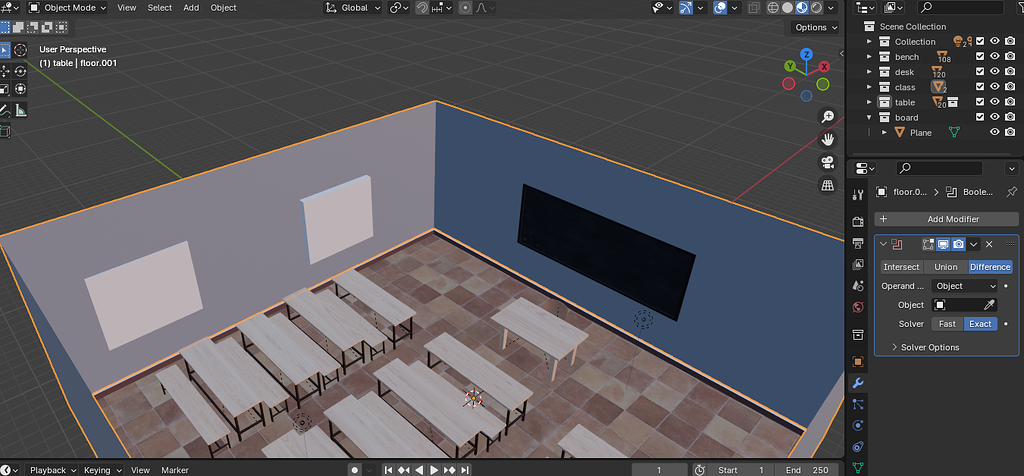
Task: Open the View menu in viewport header
Action: (x=127, y=8)
